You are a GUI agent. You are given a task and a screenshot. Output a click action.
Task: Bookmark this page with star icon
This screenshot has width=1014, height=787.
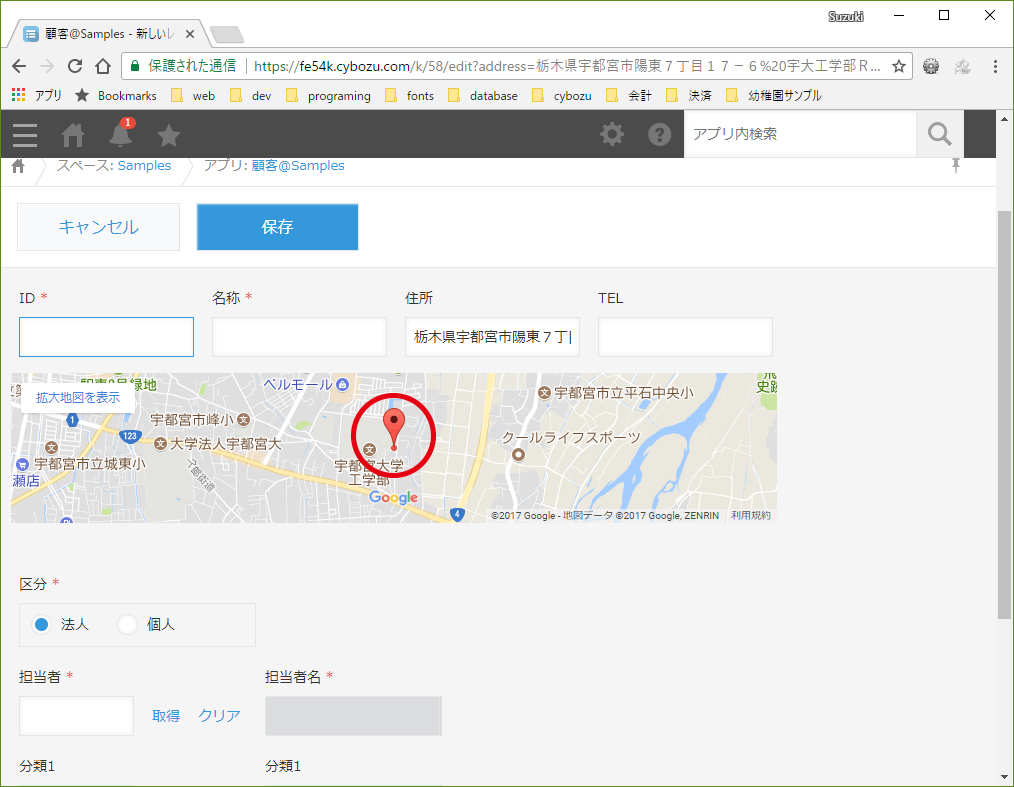pos(899,66)
